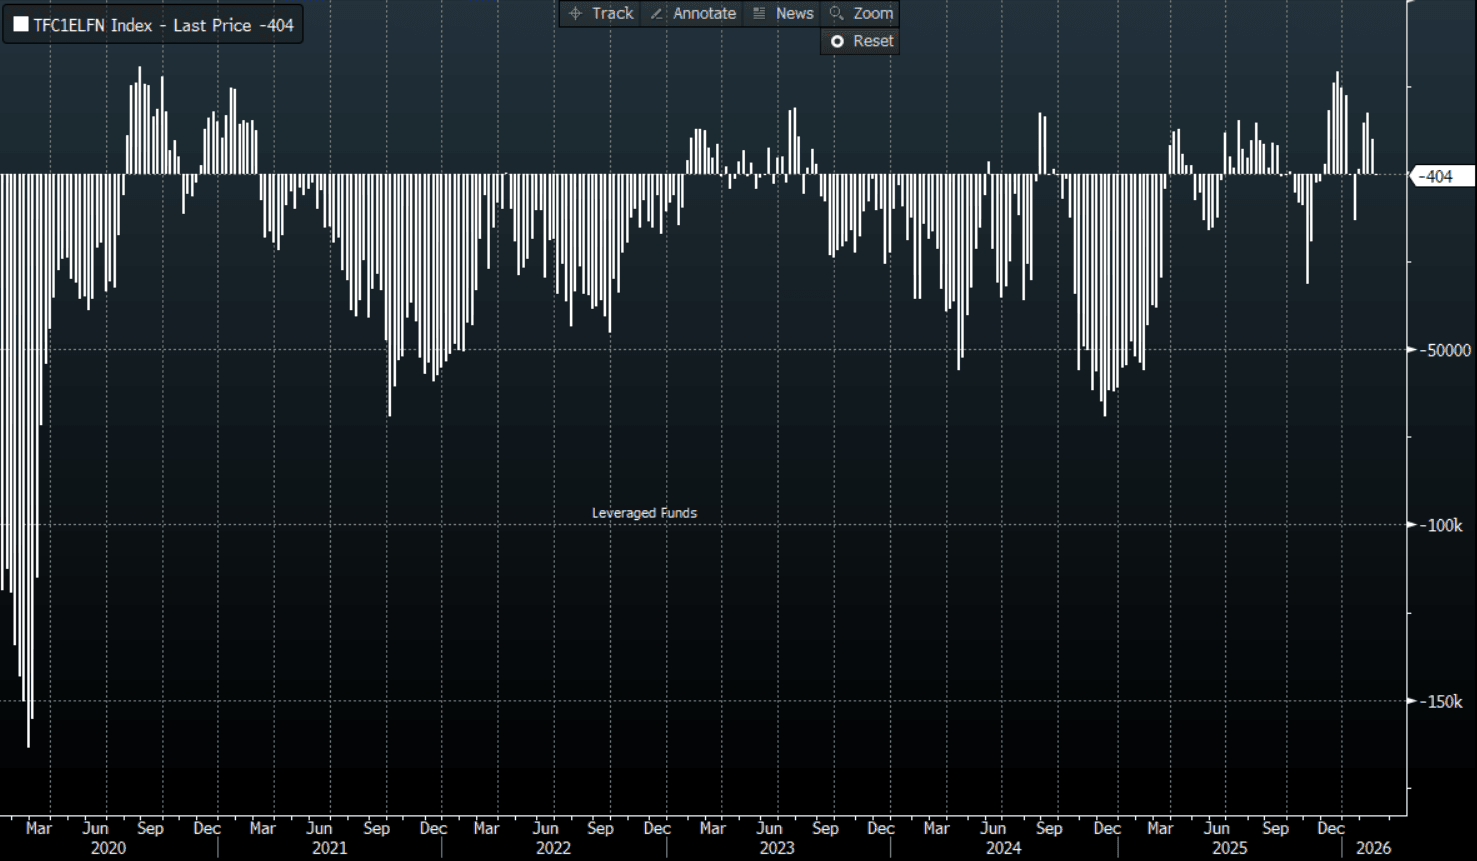
Task: Select the TFC1ELFN Index legend text
Action: 93,25
